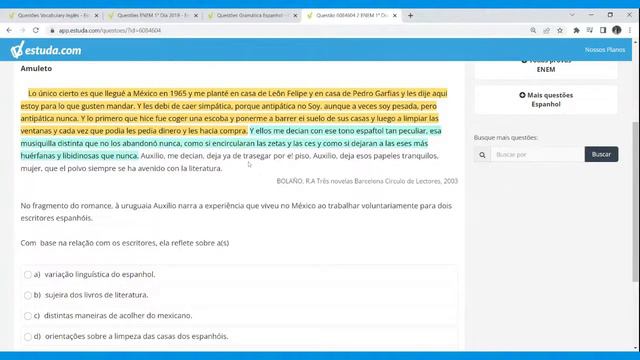
Task: Select option a) variação linguística do espanhol
Action: tap(28, 275)
